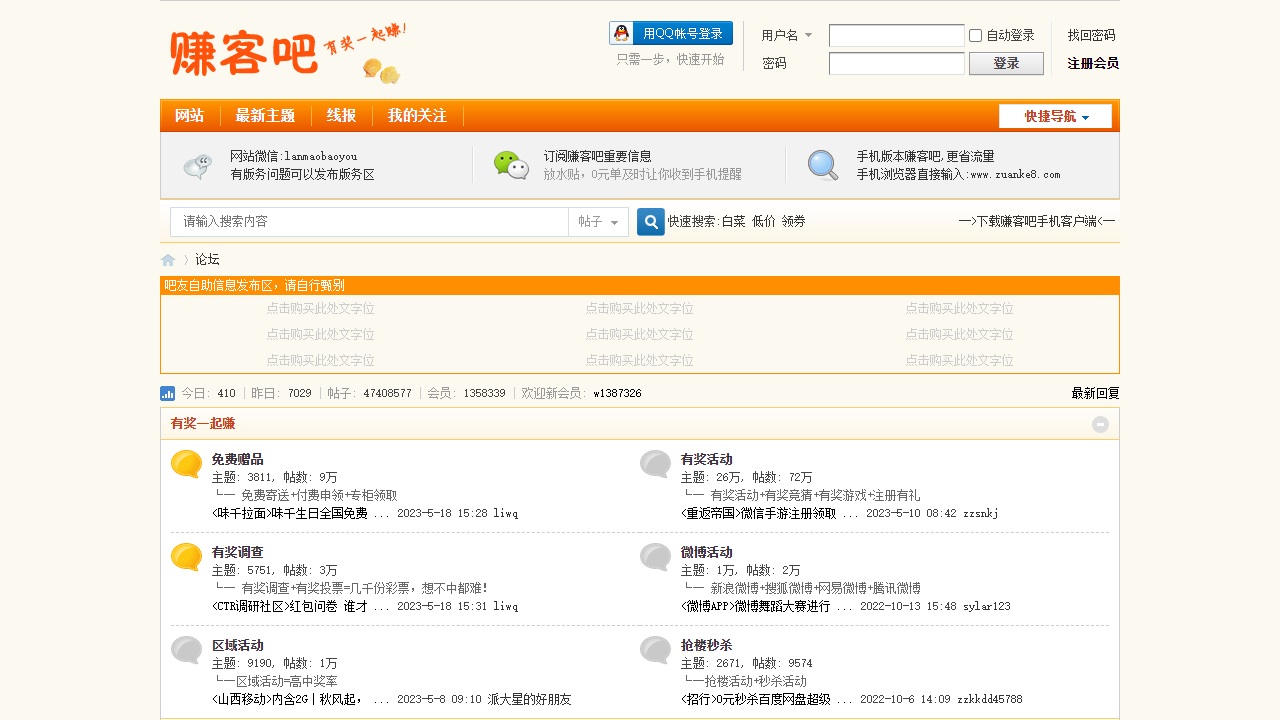Click the 有奖调查 forum bubble icon
This screenshot has height=720, width=1280.
click(x=186, y=557)
